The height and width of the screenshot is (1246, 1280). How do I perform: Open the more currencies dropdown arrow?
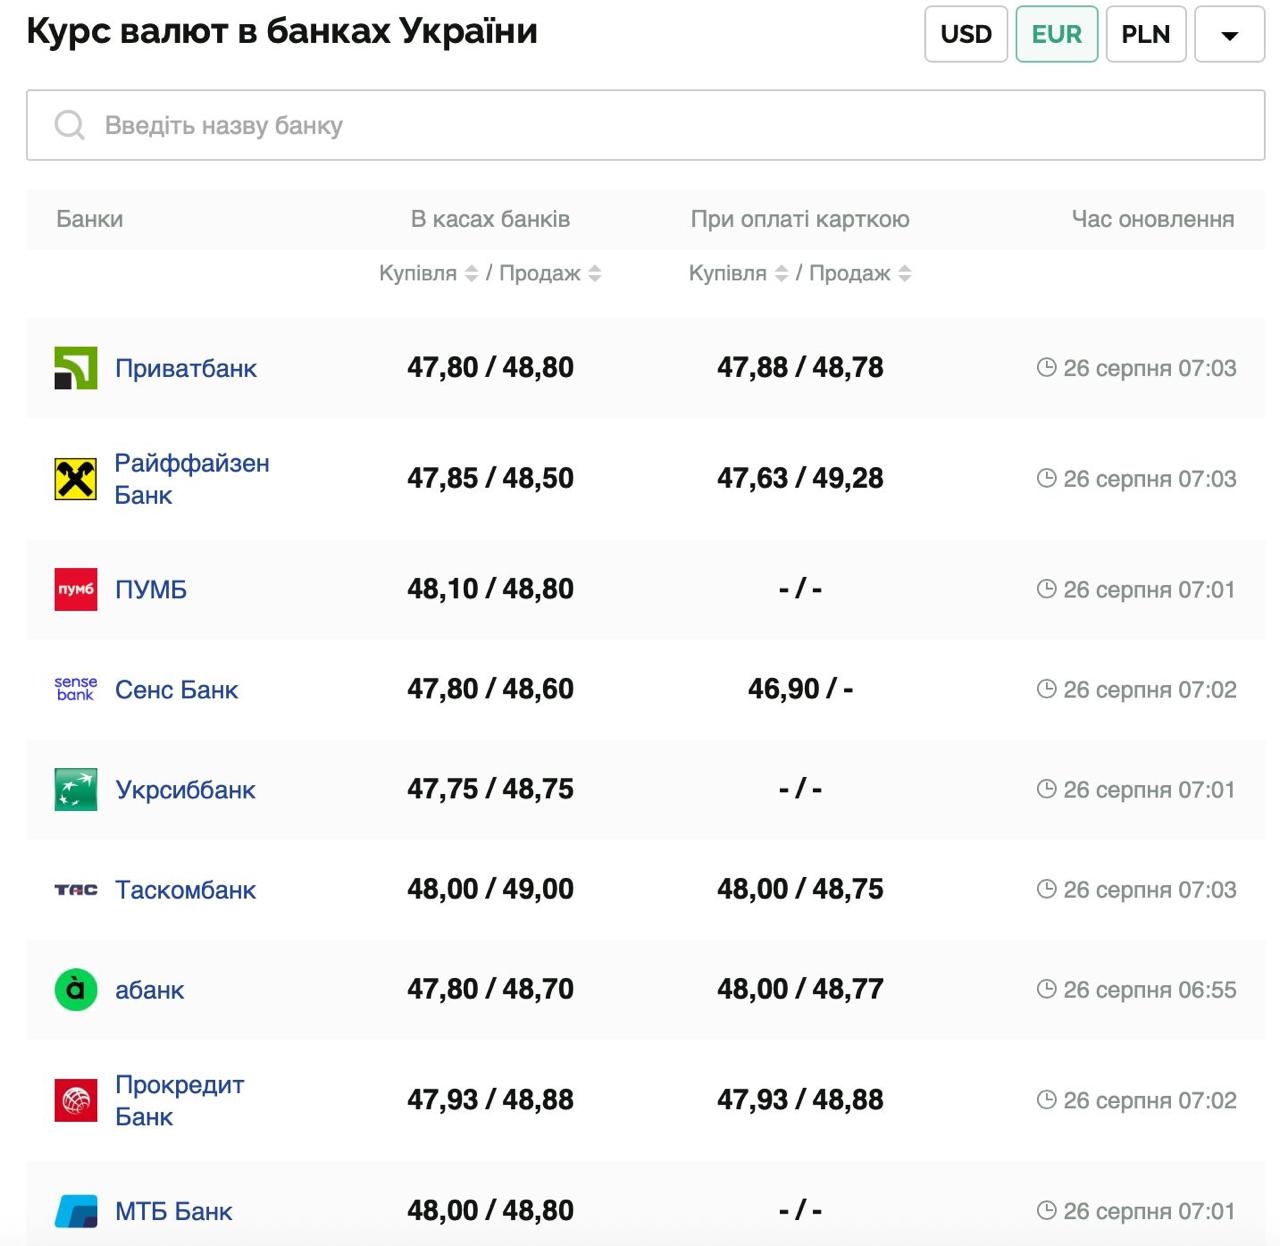pos(1230,34)
